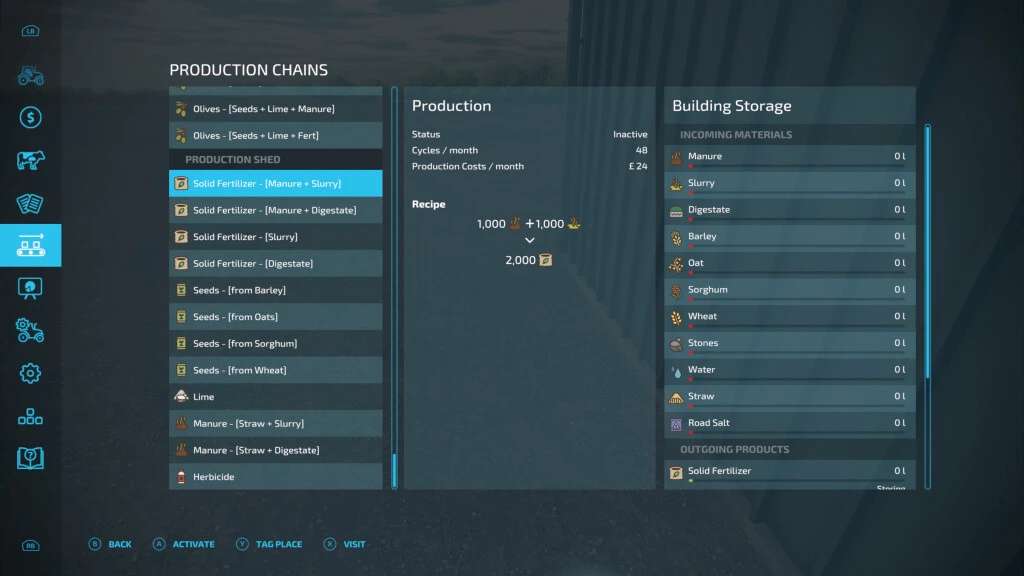1024x576 pixels.
Task: Click the Visit button
Action: (345, 544)
